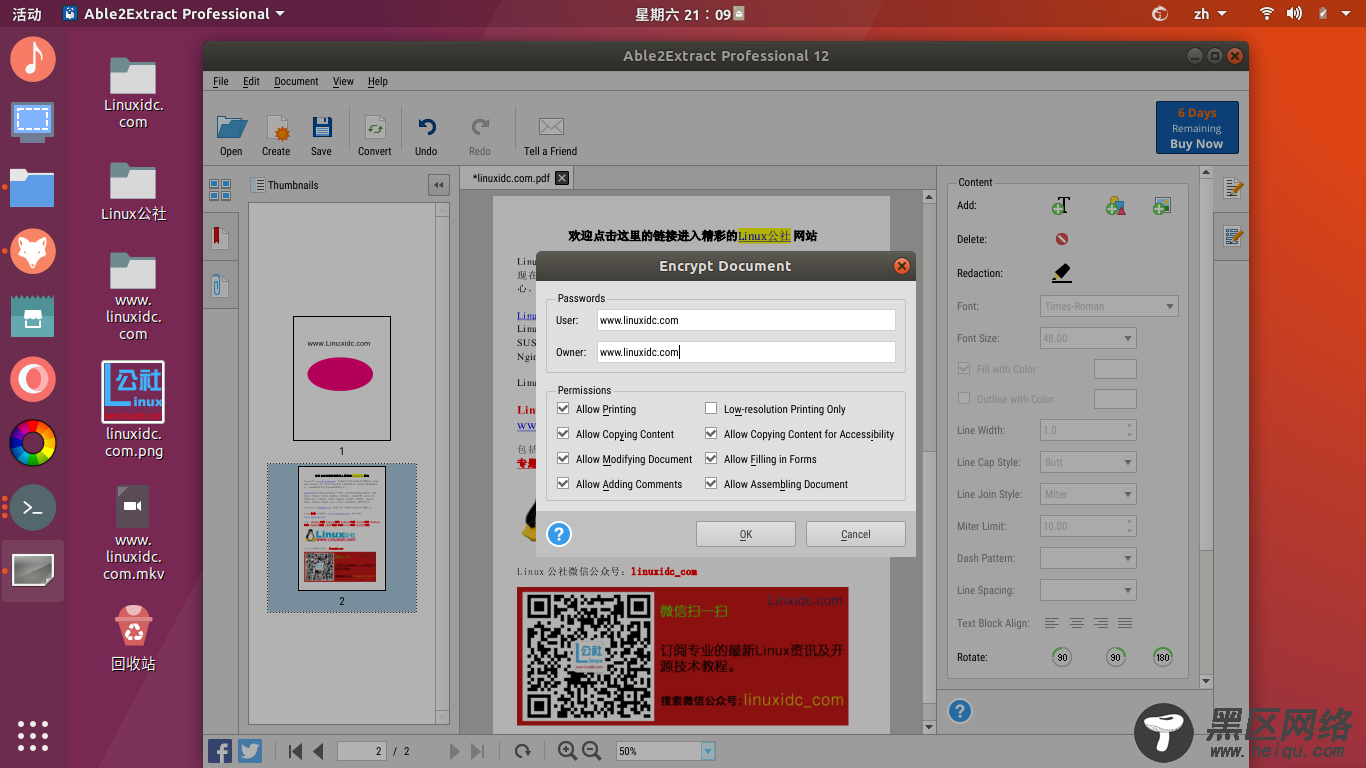The width and height of the screenshot is (1366, 768).
Task: Cancel the Encrypt Document dialog
Action: (856, 534)
